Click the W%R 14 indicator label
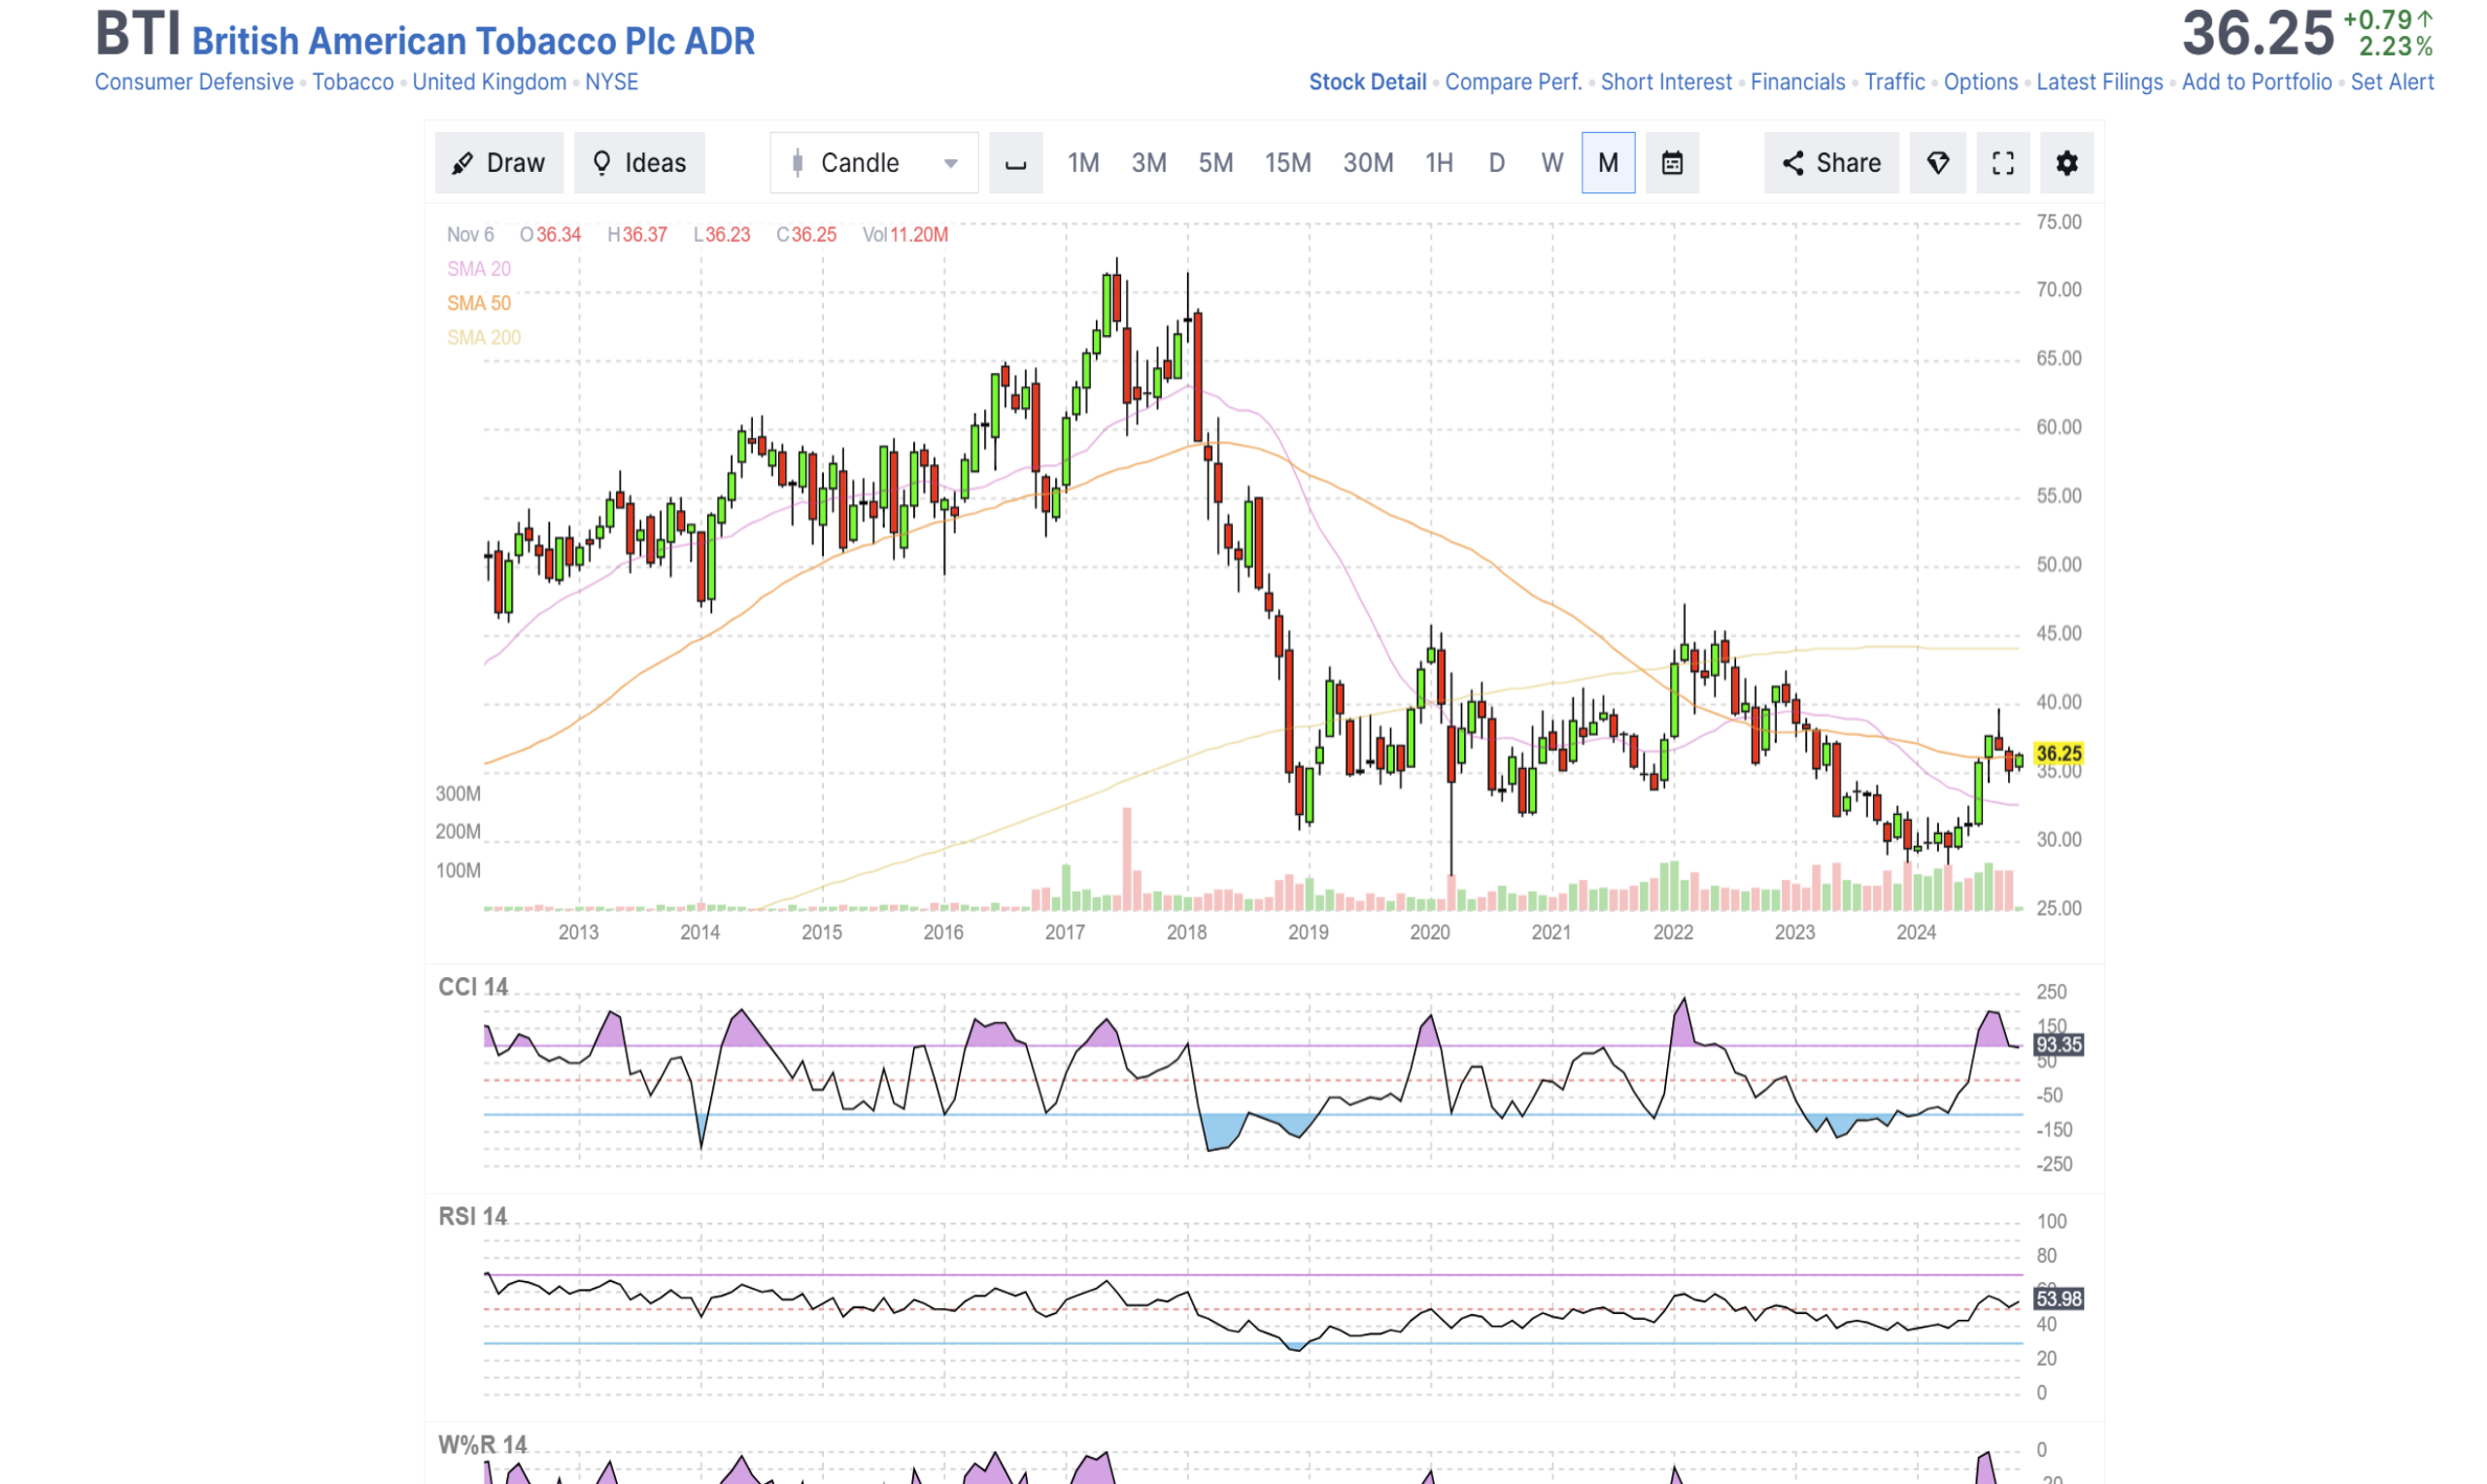Viewport: 2487px width, 1484px height. tap(482, 1445)
